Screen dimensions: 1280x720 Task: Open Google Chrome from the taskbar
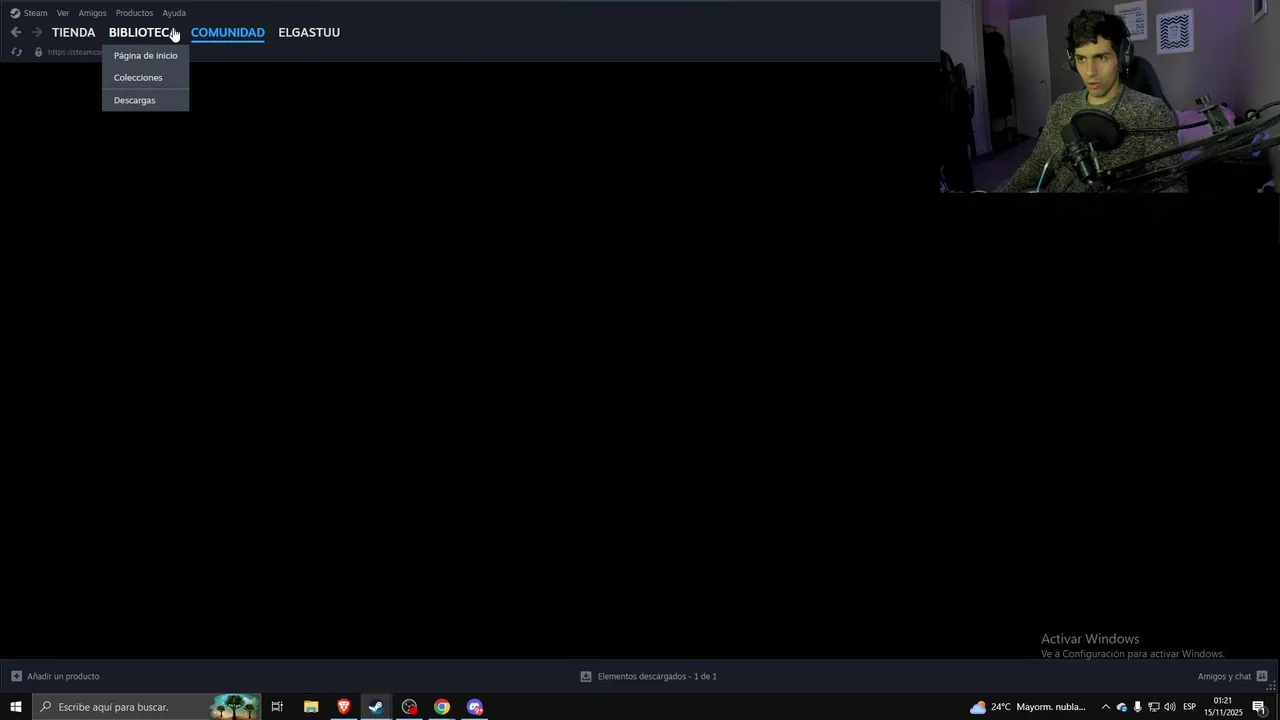(x=442, y=707)
